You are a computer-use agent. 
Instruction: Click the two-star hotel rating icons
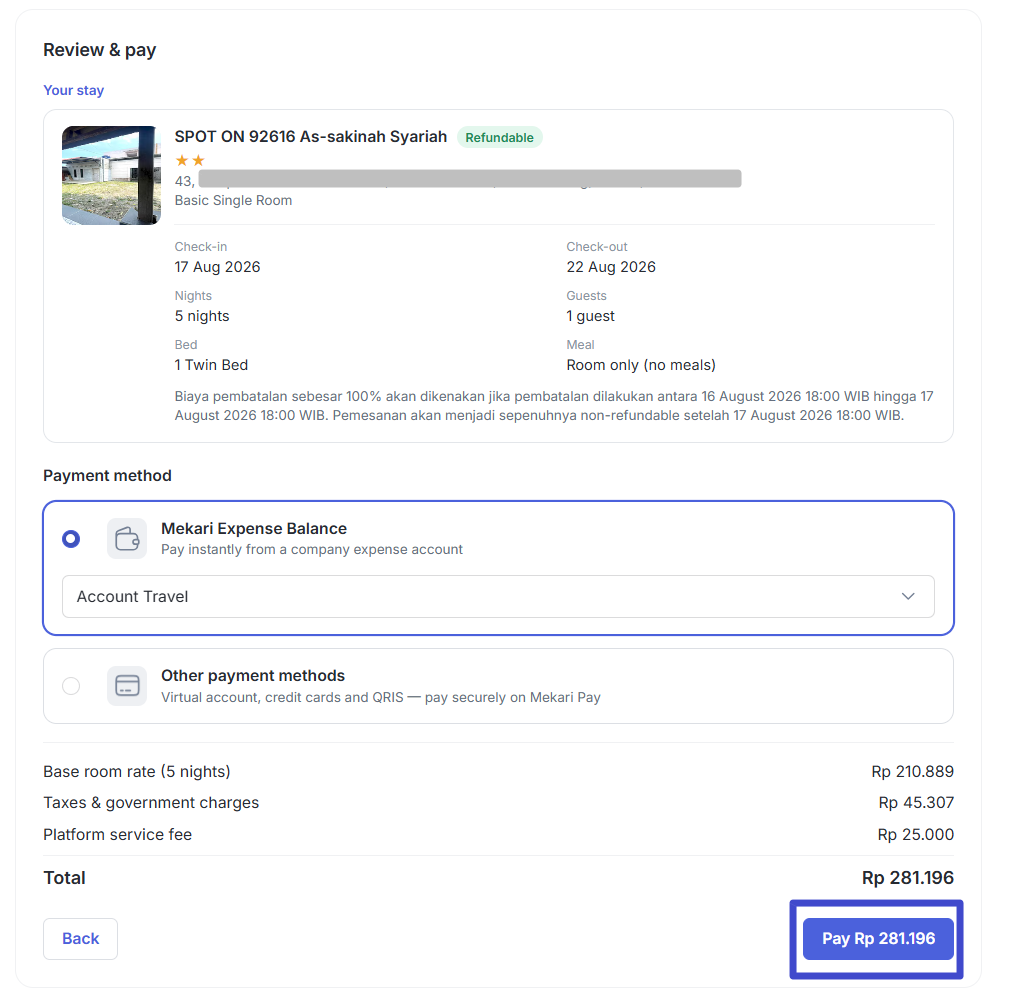(x=190, y=160)
